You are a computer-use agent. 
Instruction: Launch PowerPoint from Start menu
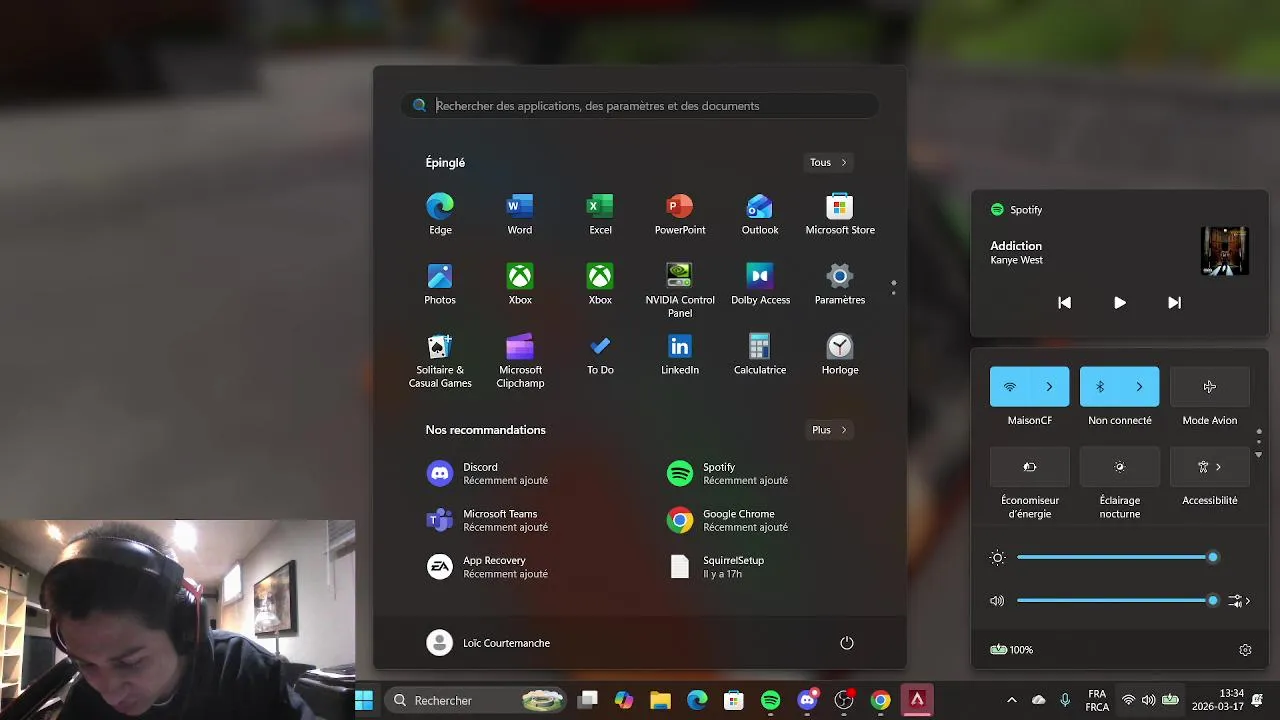point(680,215)
